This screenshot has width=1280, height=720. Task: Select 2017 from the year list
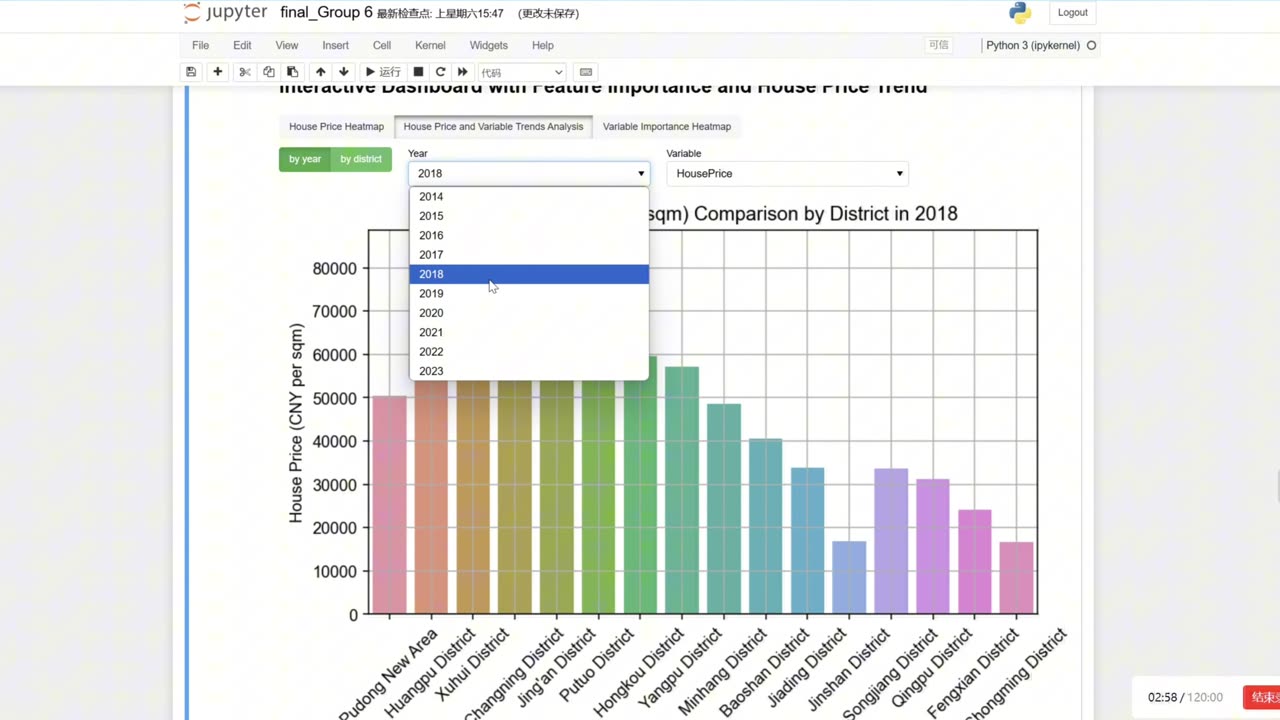pos(529,254)
